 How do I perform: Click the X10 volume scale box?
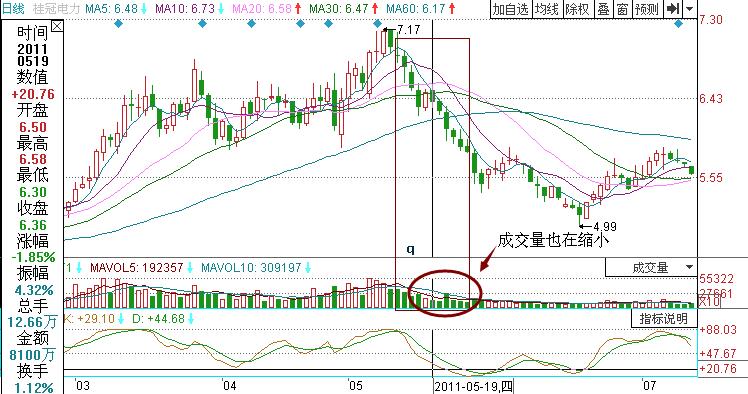pyautogui.click(x=708, y=301)
